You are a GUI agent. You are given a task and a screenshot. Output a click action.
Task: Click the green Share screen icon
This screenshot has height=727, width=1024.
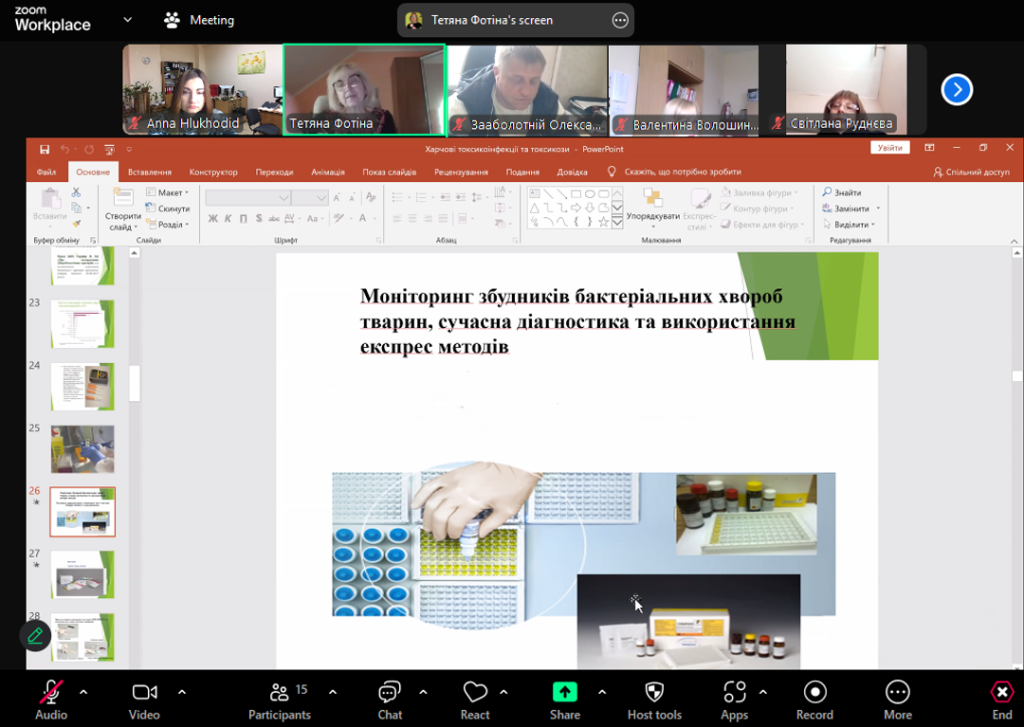pyautogui.click(x=565, y=693)
